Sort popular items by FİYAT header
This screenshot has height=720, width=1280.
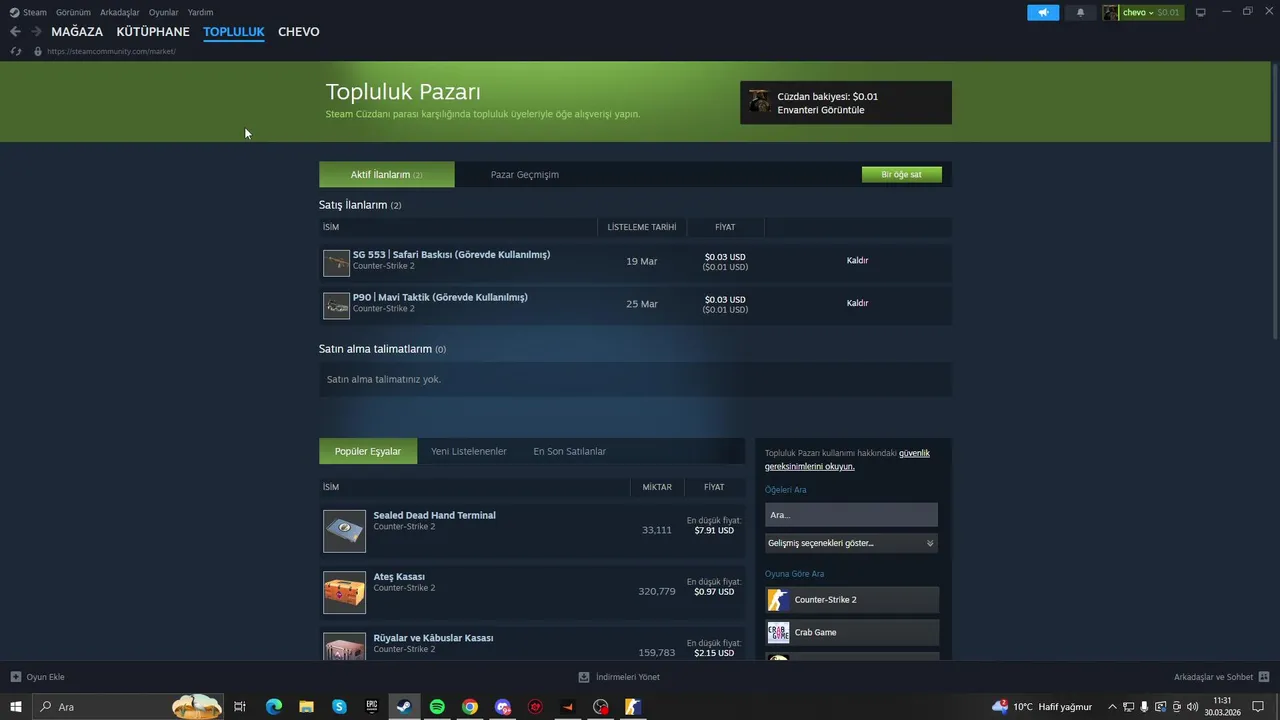(714, 487)
